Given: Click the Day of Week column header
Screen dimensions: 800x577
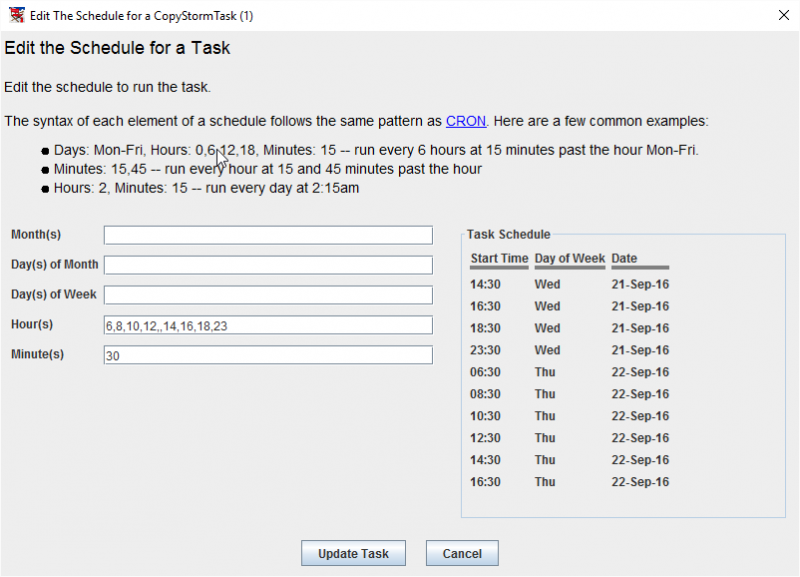Looking at the screenshot, I should point(569,259).
